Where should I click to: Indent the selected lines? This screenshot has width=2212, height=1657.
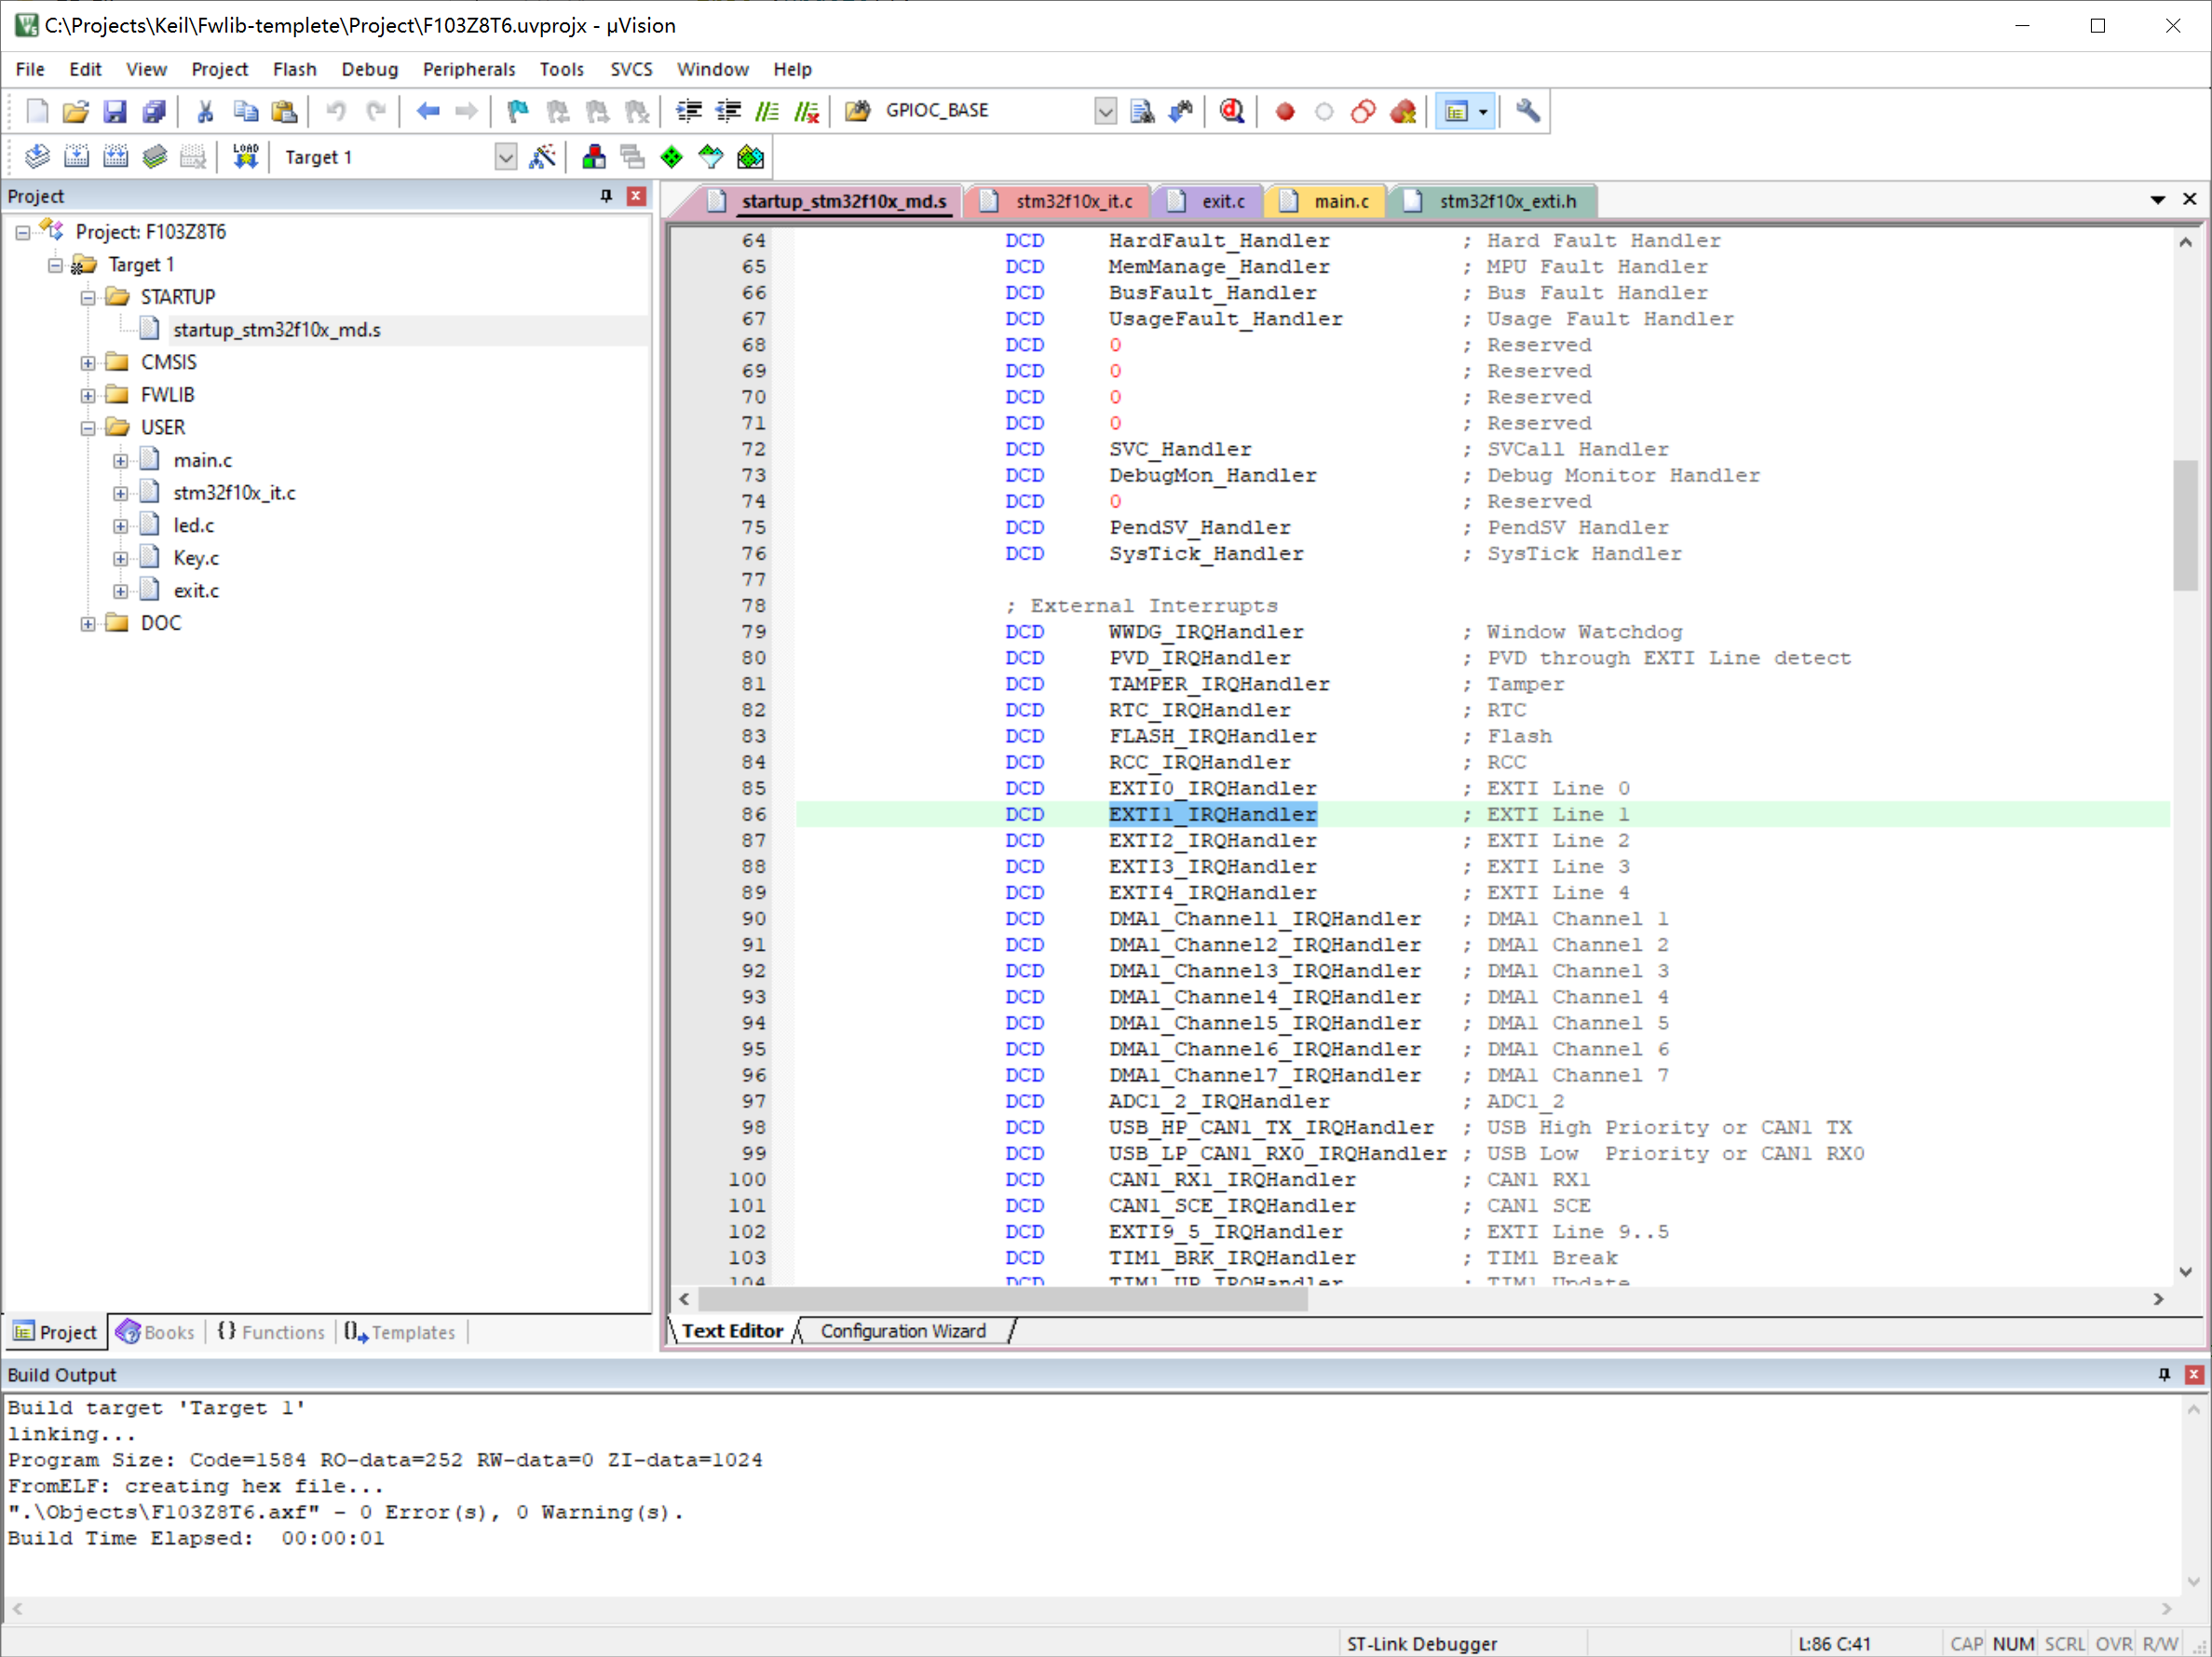[689, 111]
